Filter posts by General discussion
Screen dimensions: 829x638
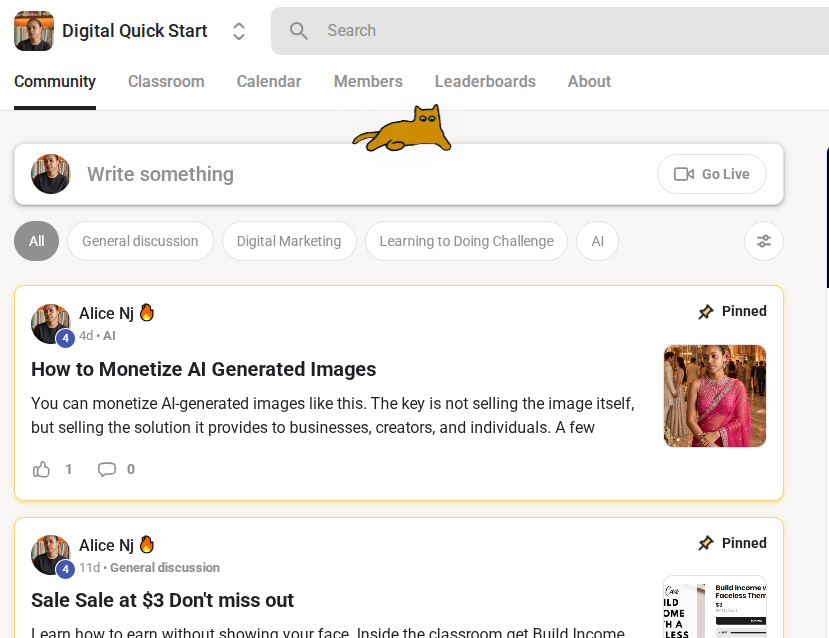point(140,241)
